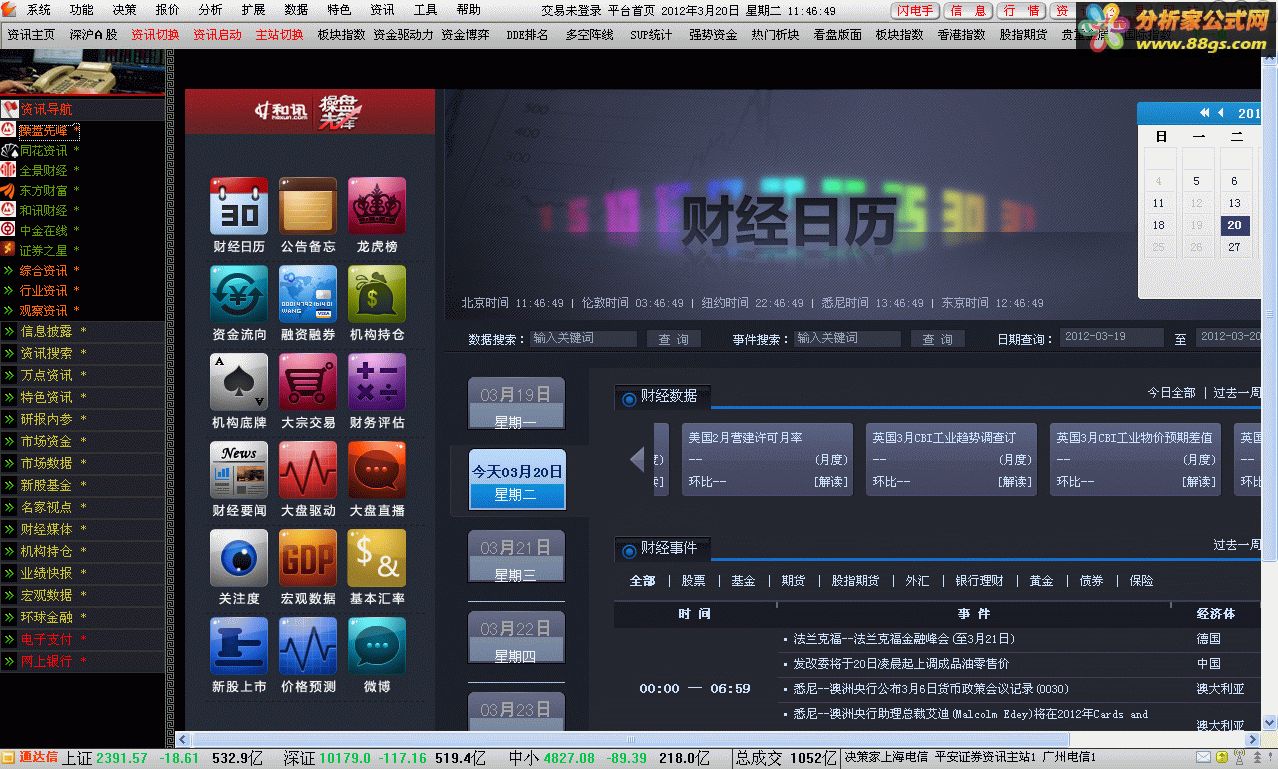The image size is (1278, 769).
Task: Select 同花资讯 in the left sidebar
Action: tap(44, 150)
